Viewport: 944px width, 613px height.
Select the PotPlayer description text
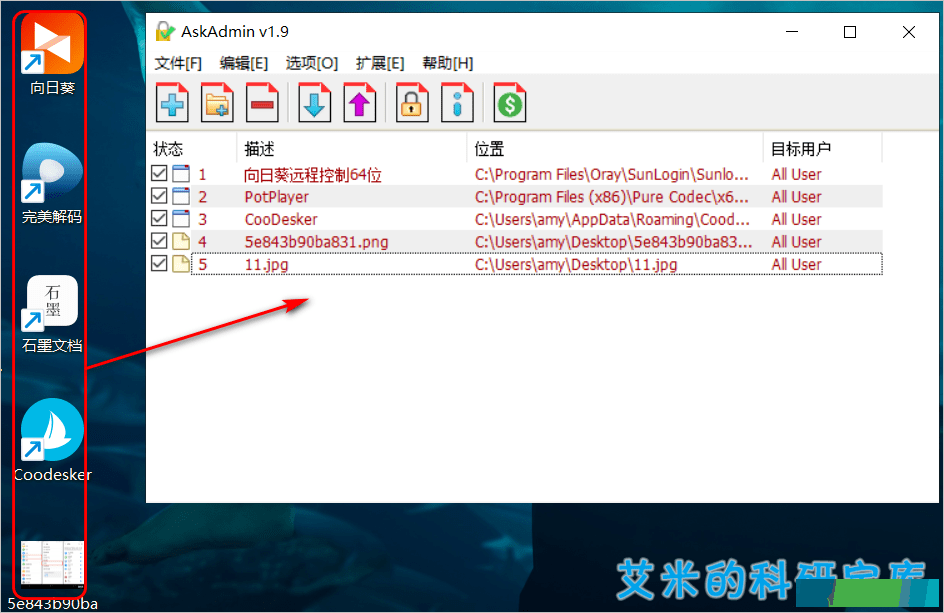276,197
